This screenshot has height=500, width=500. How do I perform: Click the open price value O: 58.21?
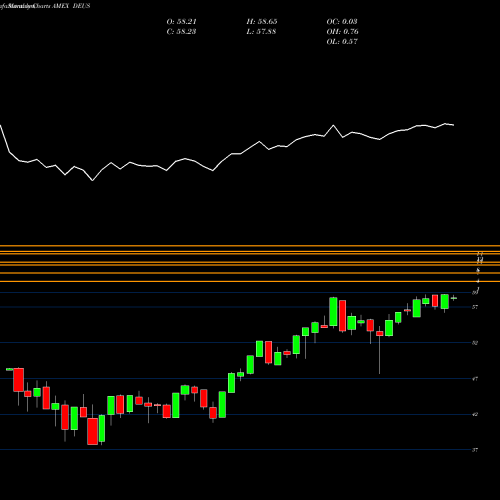click(x=181, y=22)
